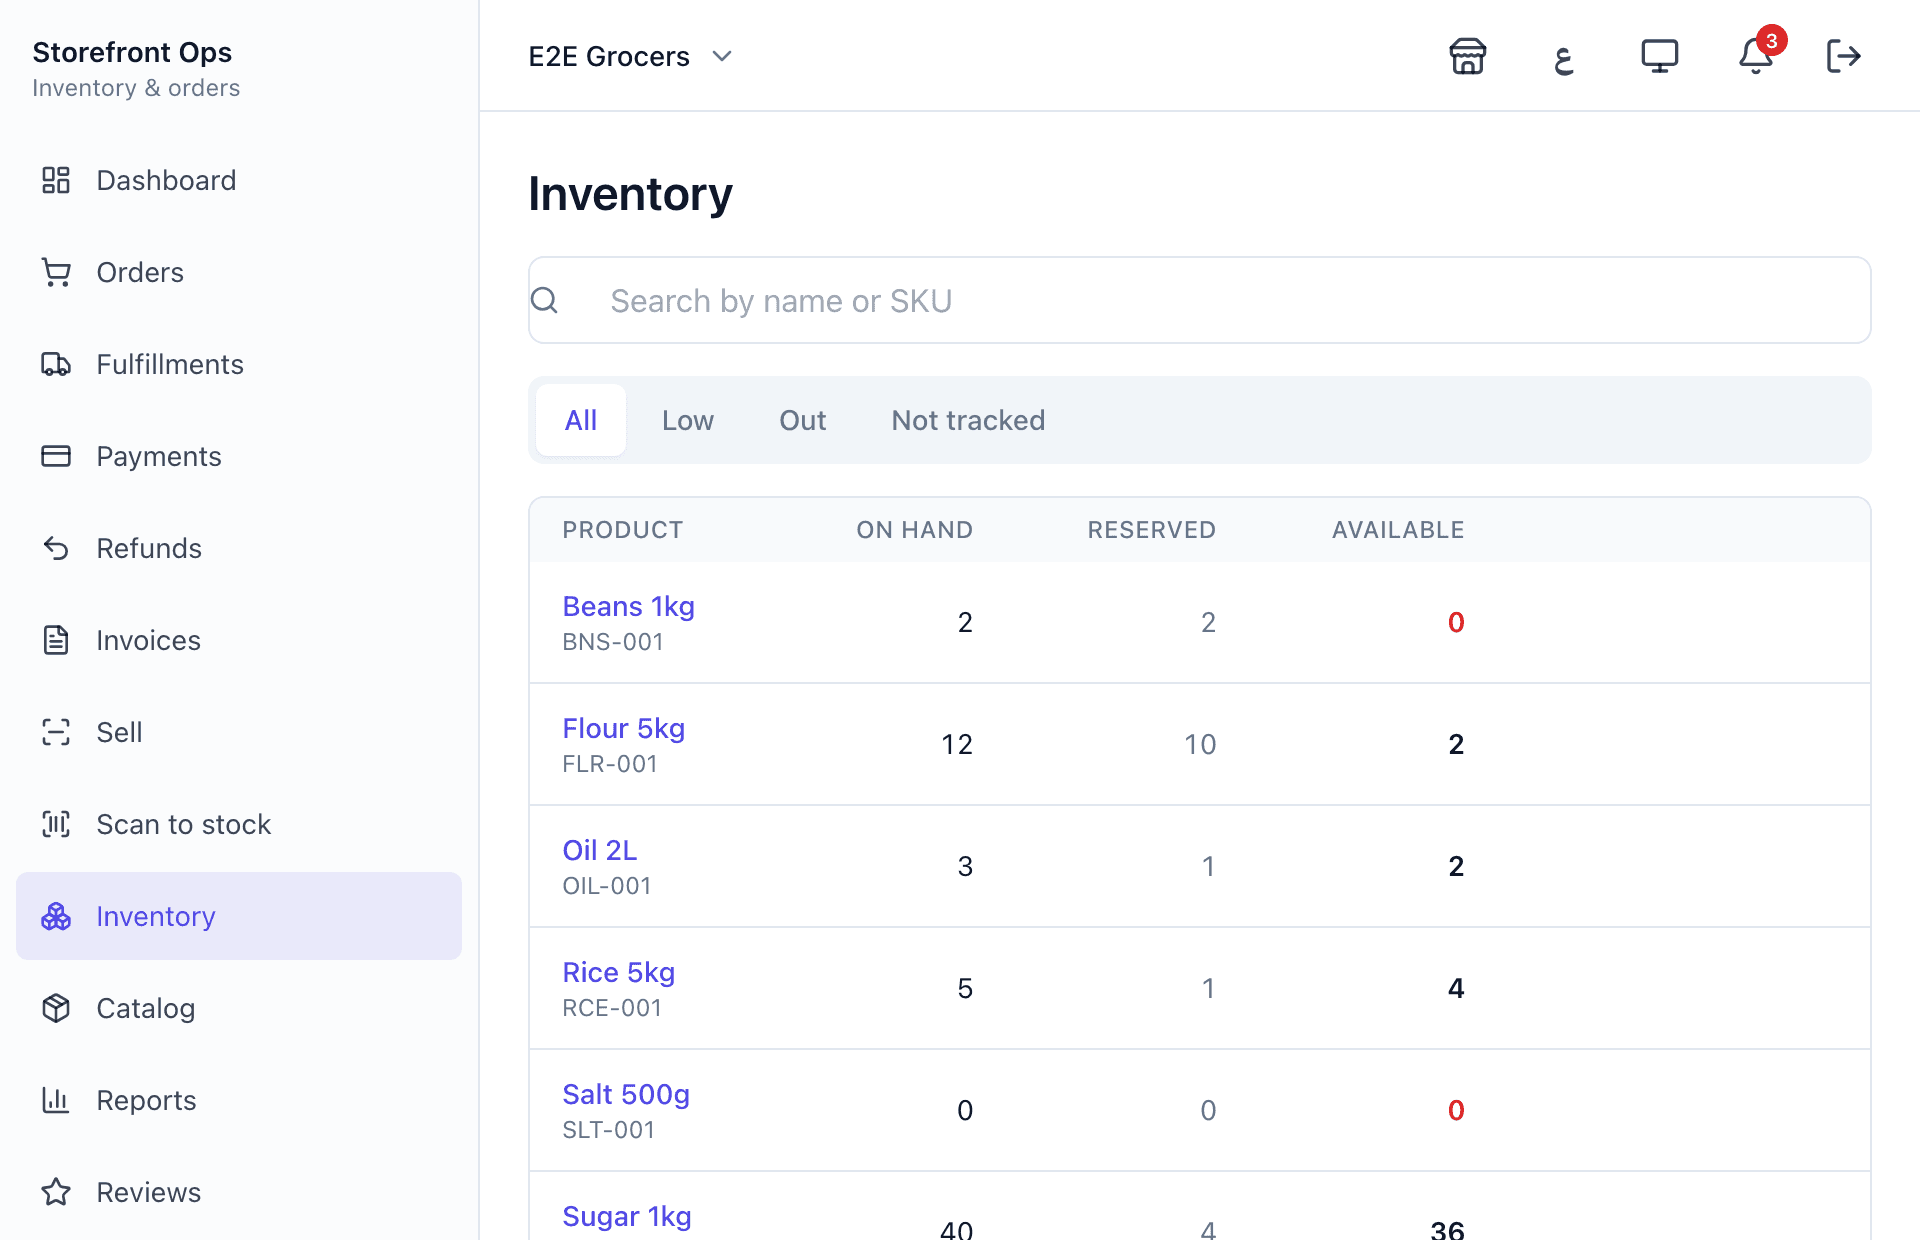Image resolution: width=1920 pixels, height=1240 pixels.
Task: Open the Beans 1kg product link
Action: (628, 606)
